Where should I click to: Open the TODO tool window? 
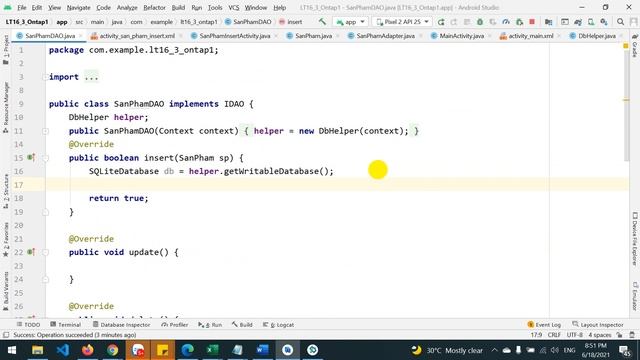(28, 325)
